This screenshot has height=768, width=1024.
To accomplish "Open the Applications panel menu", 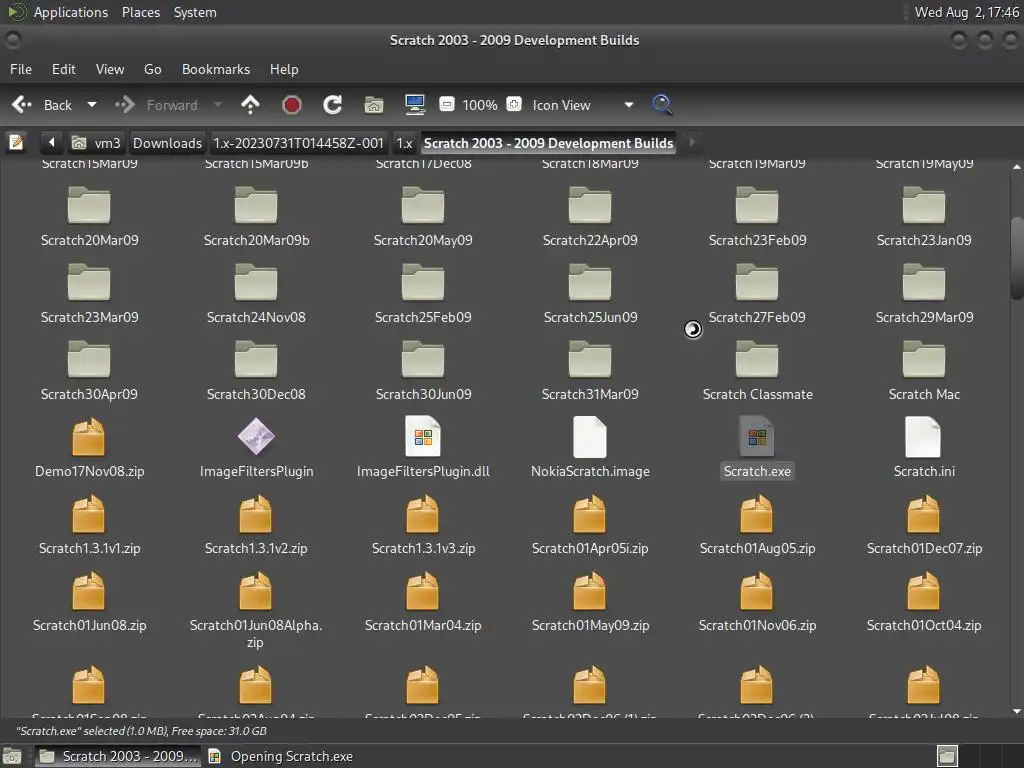I will pos(71,12).
